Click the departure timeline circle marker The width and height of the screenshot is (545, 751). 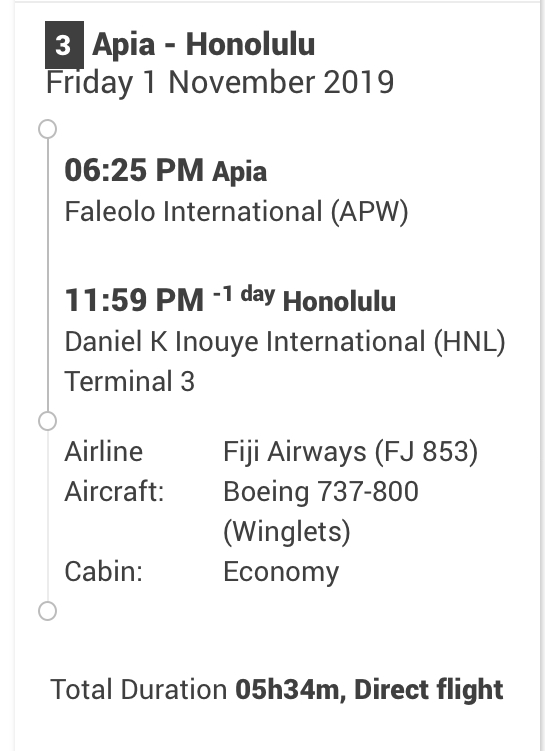pyautogui.click(x=47, y=129)
